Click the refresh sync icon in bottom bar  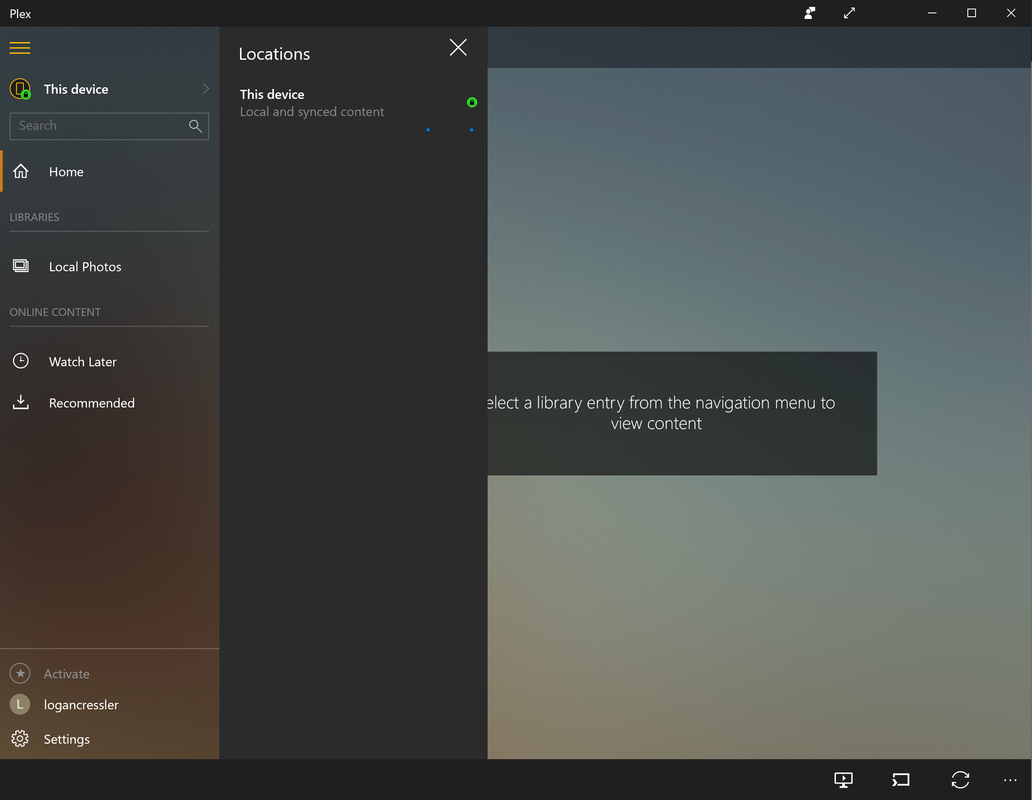960,780
